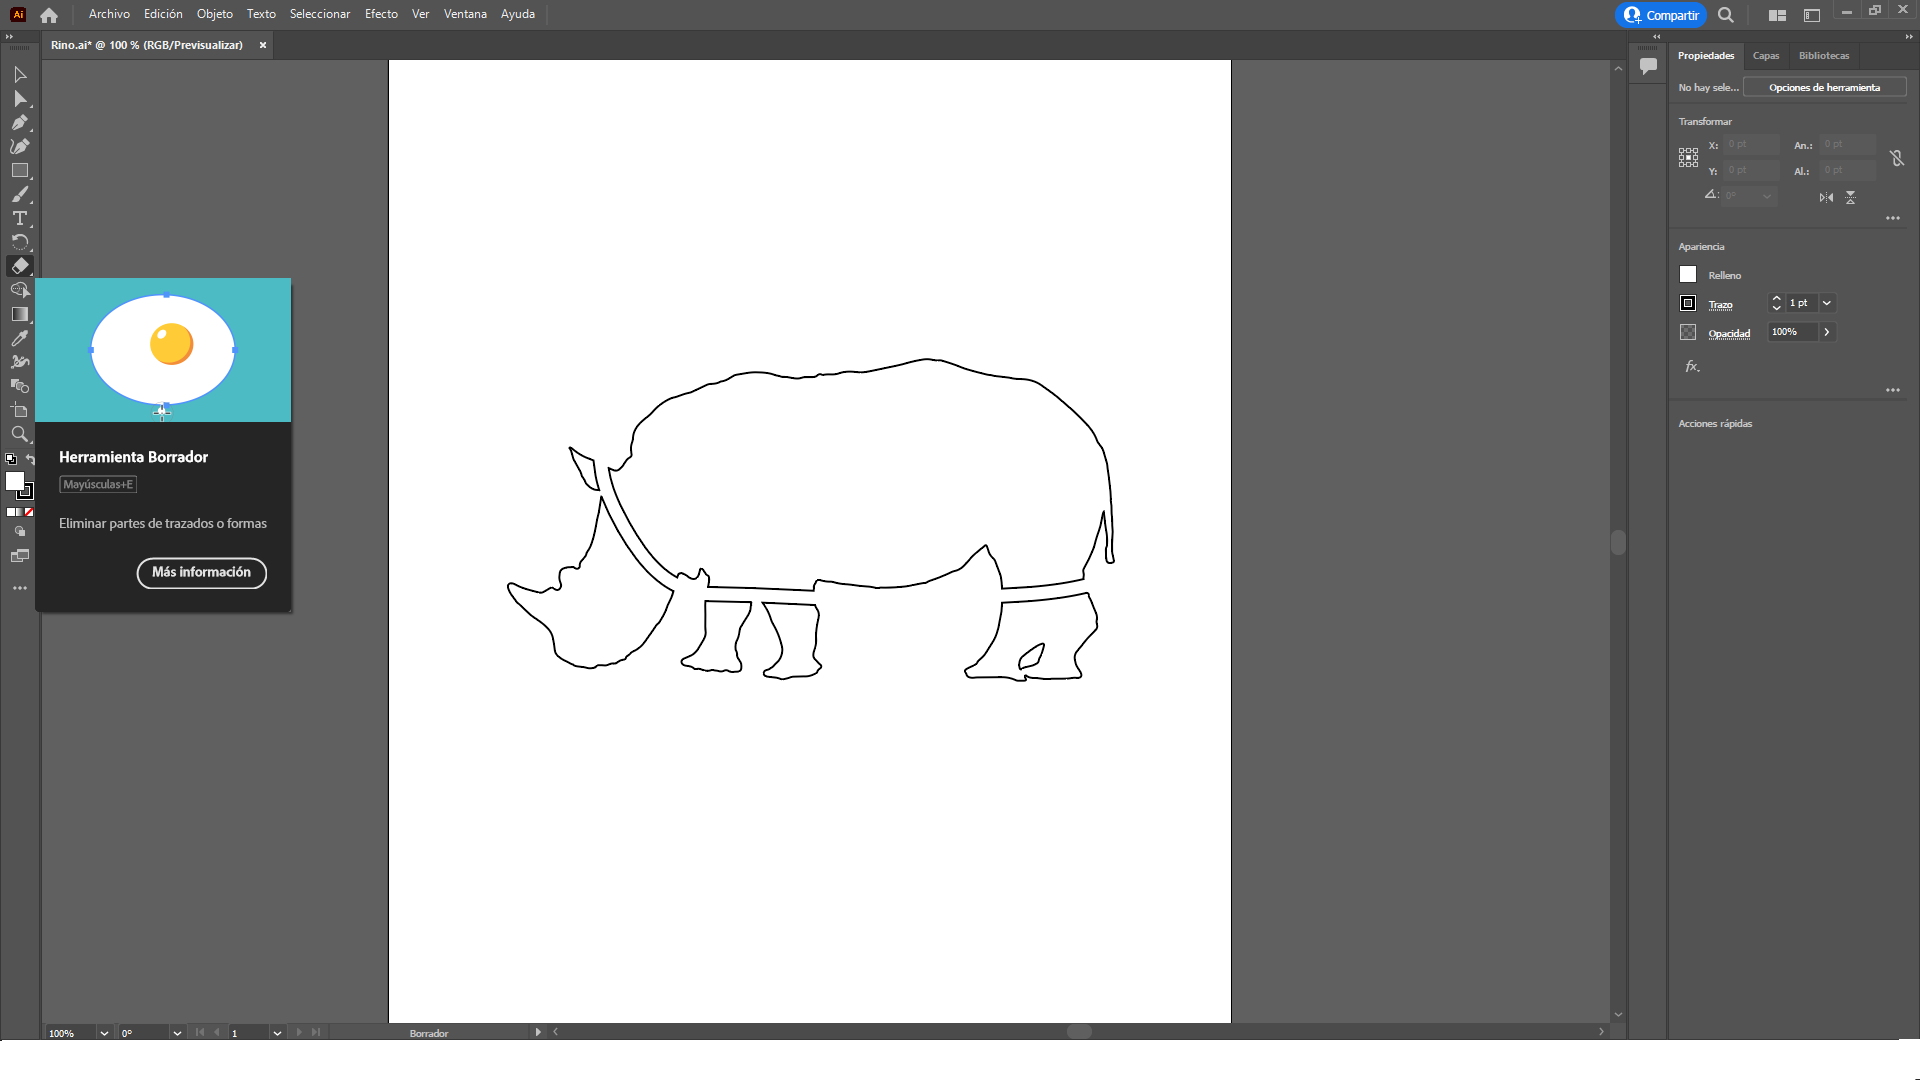1920x1080 pixels.
Task: Click the Relleno white color swatch
Action: click(1688, 275)
